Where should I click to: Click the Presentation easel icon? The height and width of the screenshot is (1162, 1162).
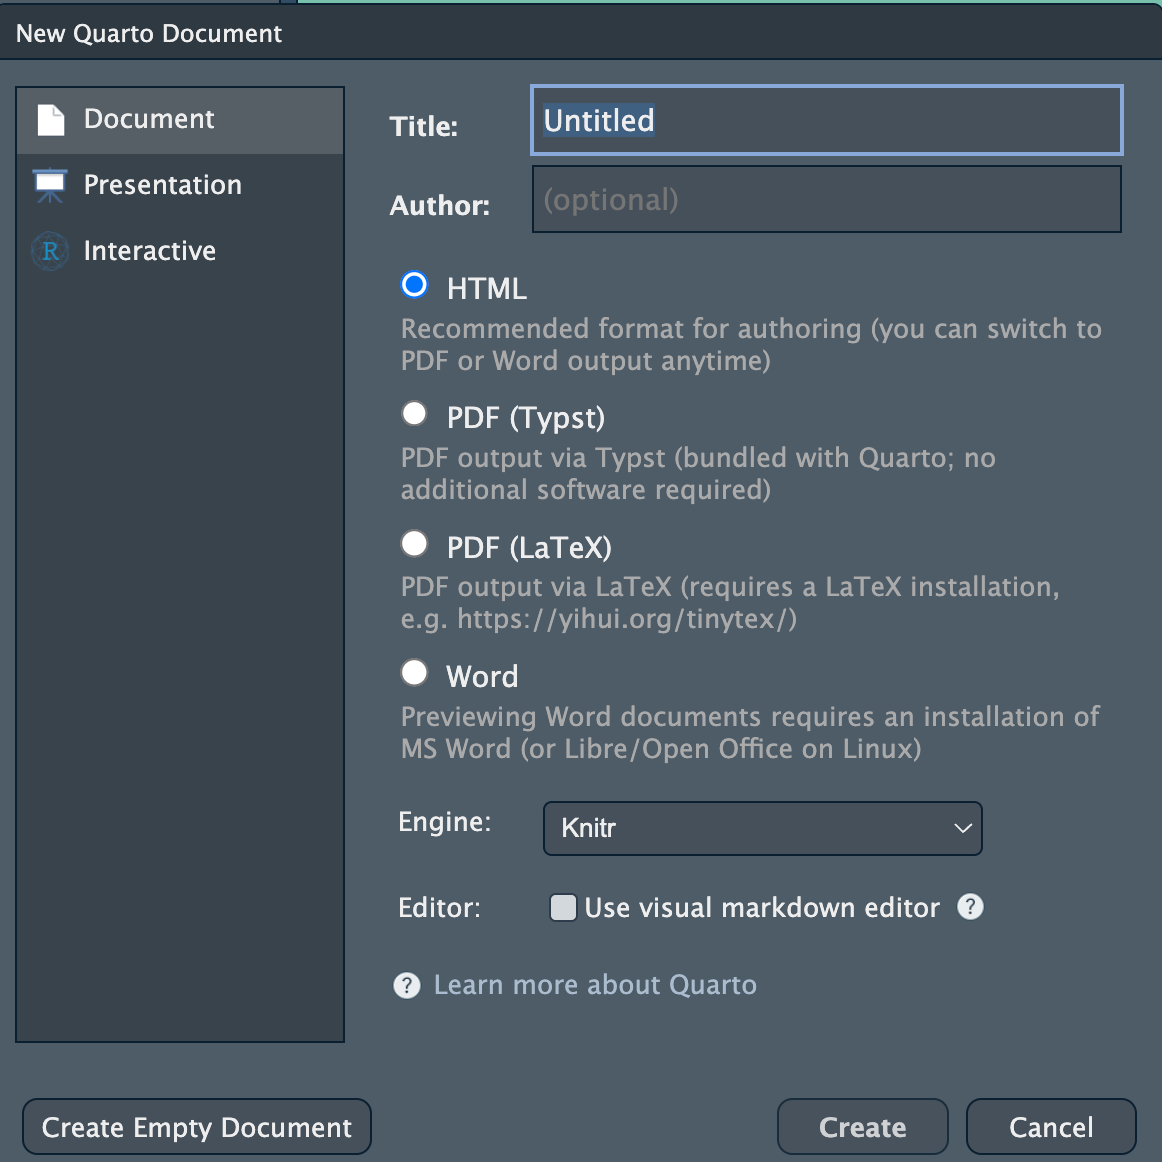click(50, 185)
